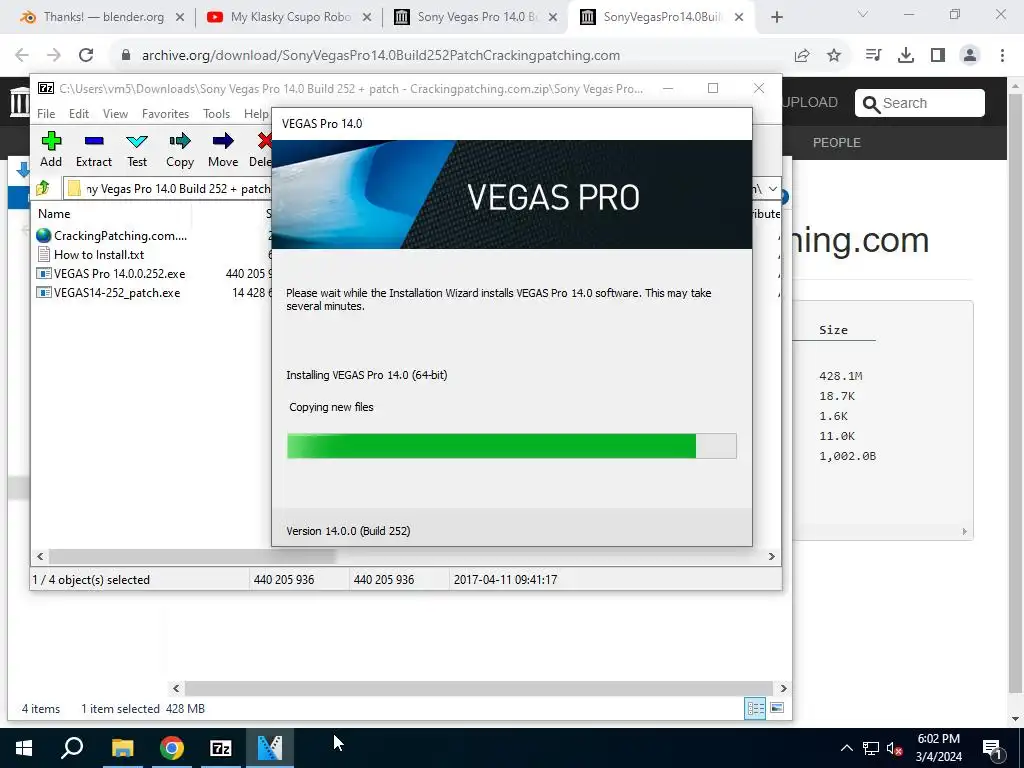Screen dimensions: 1024x768
Task: Click the browser forward arrow
Action: tap(54, 56)
